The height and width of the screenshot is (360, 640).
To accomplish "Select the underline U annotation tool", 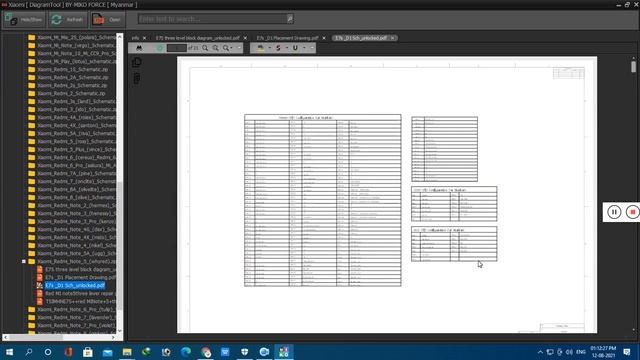I will (x=295, y=48).
